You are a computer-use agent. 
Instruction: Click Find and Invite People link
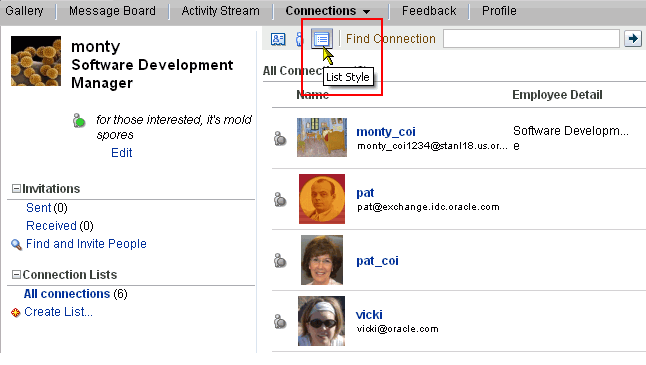click(x=86, y=244)
